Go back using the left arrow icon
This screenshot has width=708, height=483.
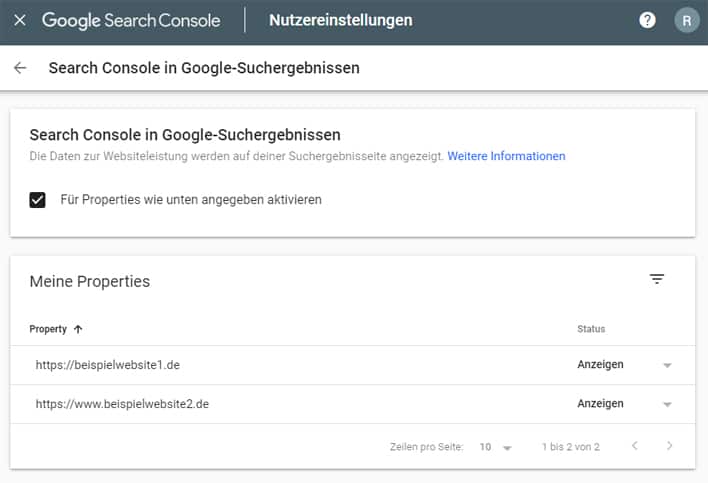(x=20, y=68)
